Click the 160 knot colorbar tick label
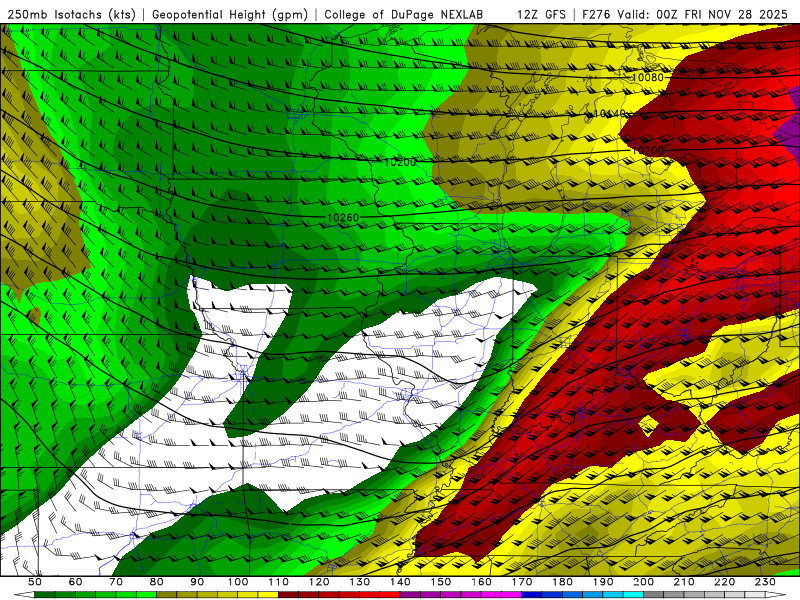The width and height of the screenshot is (800, 600). pos(481,582)
